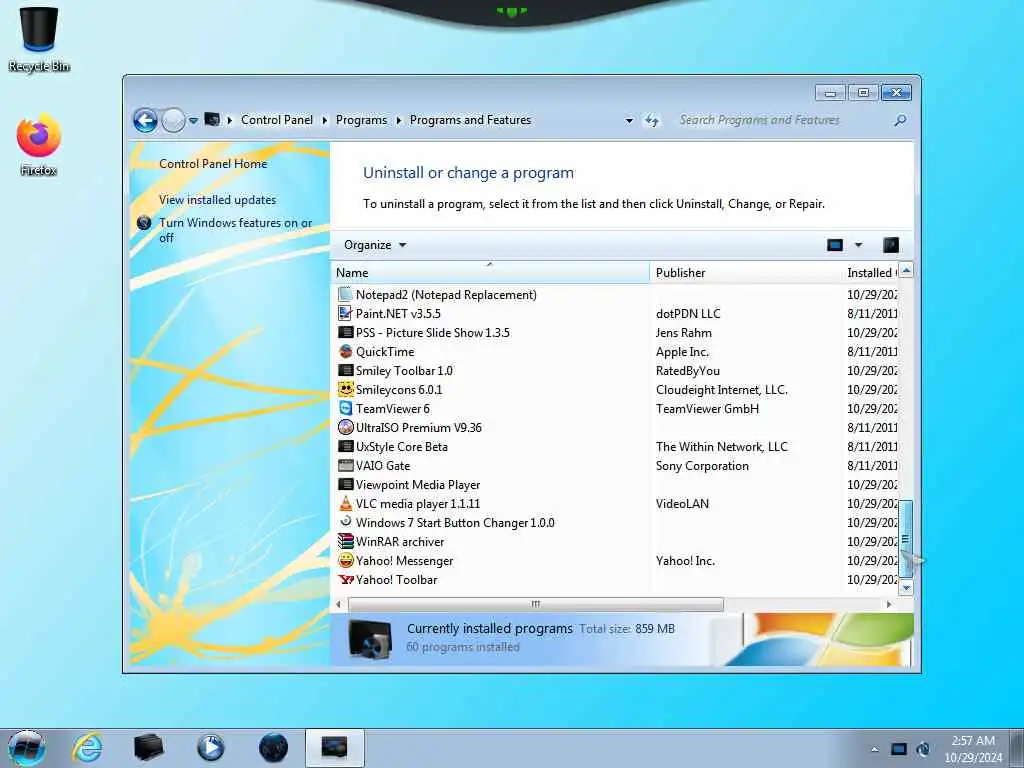This screenshot has width=1024, height=768.
Task: Click the UltraISO Premium disc icon
Action: pos(345,427)
